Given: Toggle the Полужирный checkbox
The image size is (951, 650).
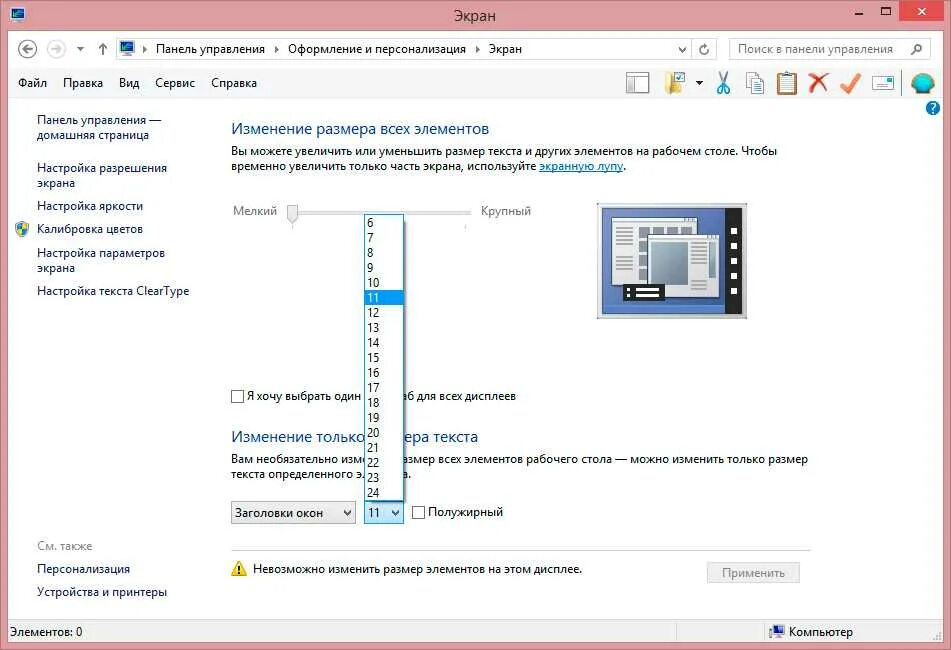Looking at the screenshot, I should coord(418,512).
